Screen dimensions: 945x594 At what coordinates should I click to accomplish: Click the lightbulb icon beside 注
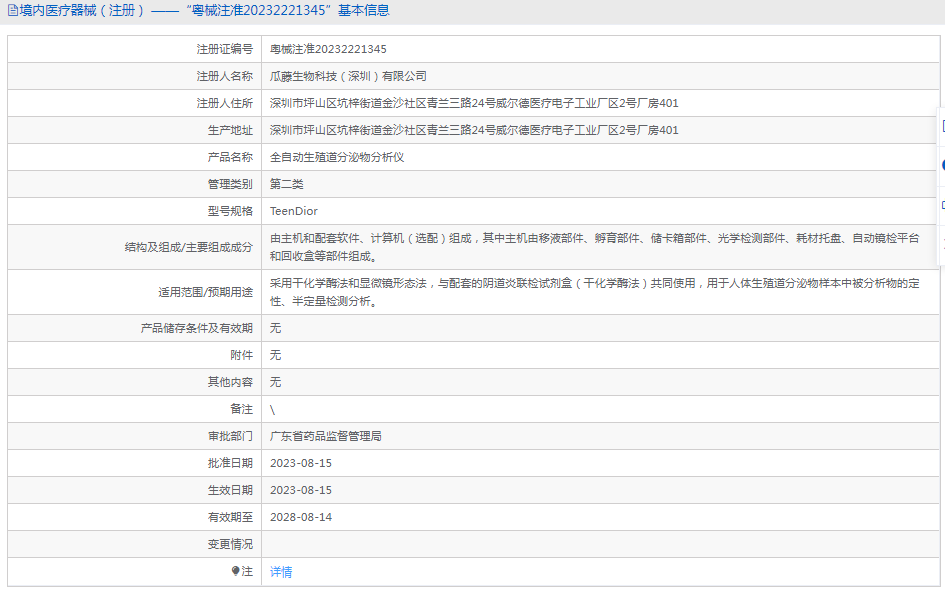236,571
